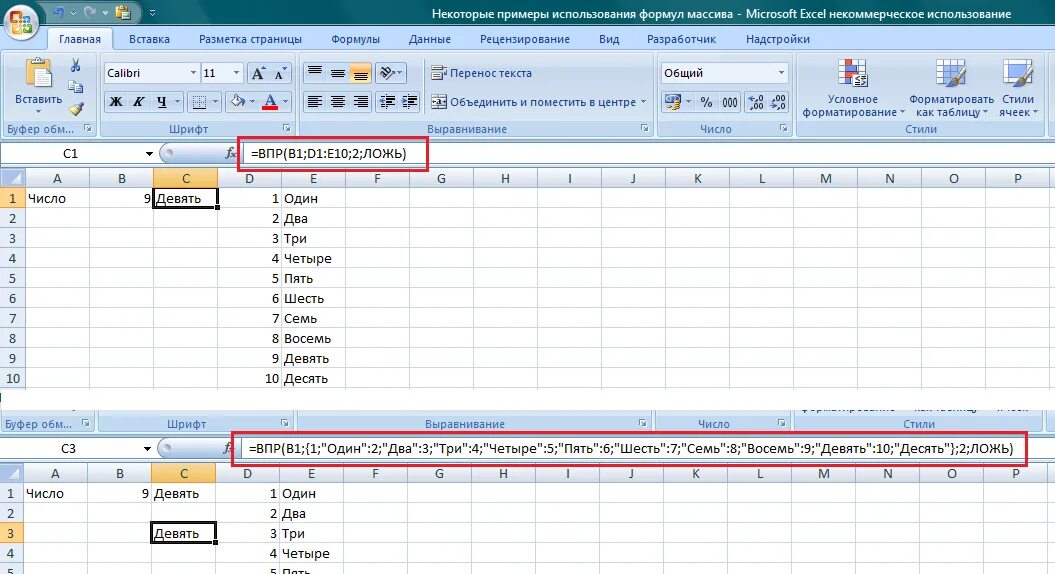Open Форматировать как таблицу gallery
The height and width of the screenshot is (574, 1055).
point(951,87)
